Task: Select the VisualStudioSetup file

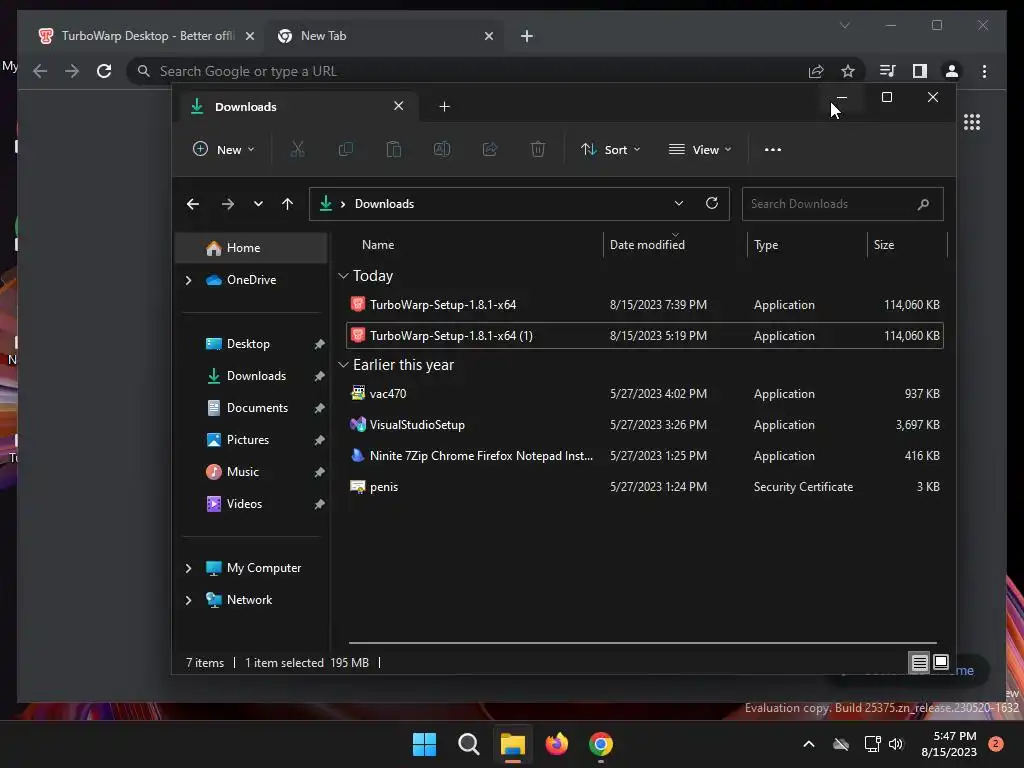Action: [x=645, y=425]
